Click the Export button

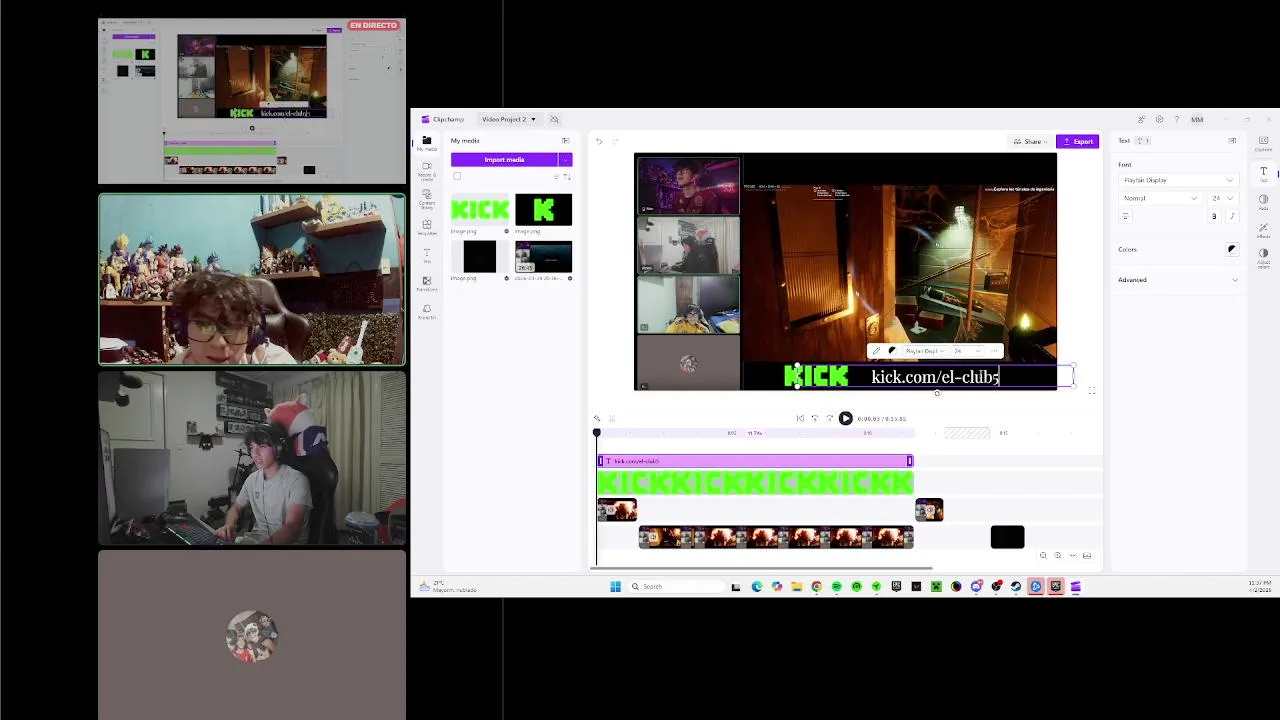[1078, 142]
